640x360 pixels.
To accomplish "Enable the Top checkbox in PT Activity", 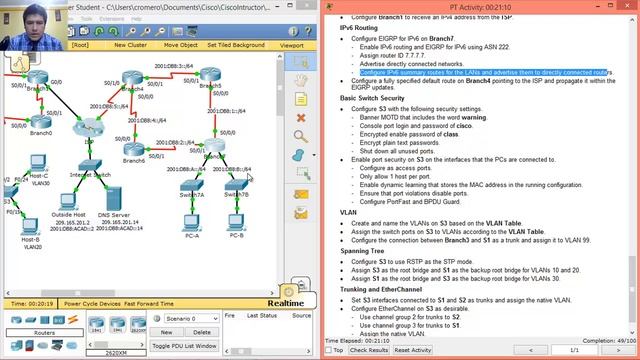I will (x=329, y=350).
